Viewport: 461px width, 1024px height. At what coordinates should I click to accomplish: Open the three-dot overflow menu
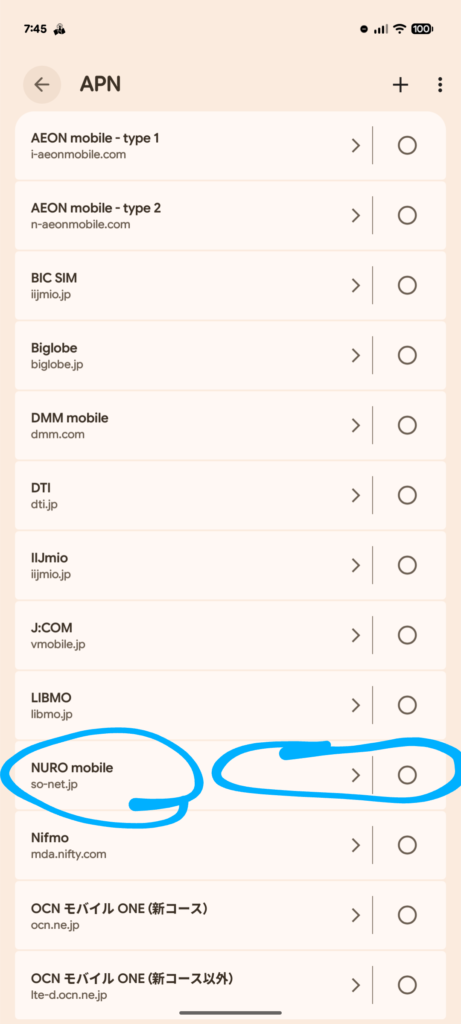coord(441,85)
